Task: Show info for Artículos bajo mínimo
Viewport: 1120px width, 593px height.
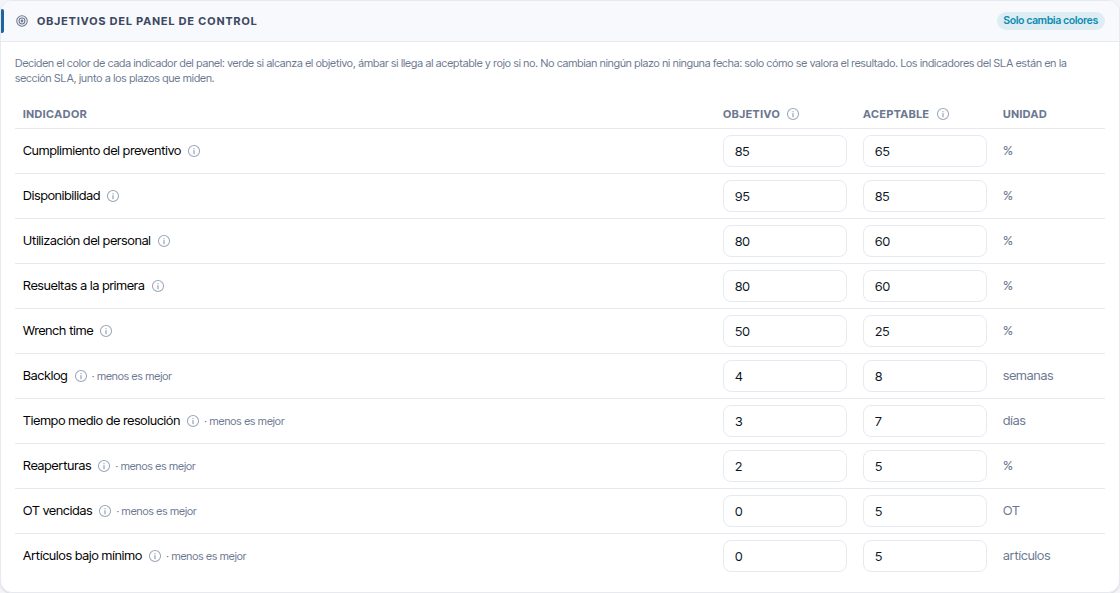Action: [155, 557]
